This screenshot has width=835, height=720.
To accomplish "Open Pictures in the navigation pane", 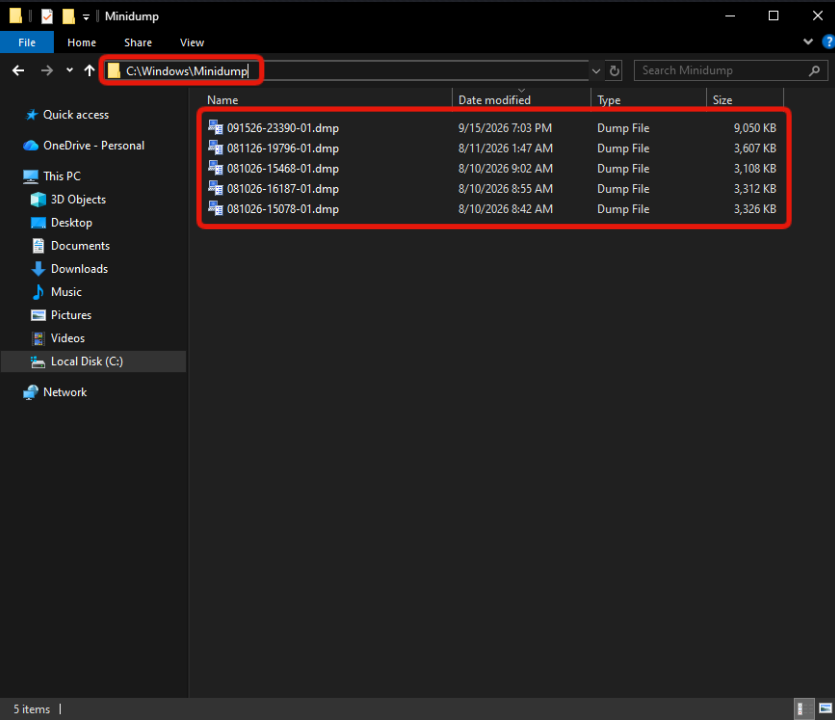I will 71,315.
